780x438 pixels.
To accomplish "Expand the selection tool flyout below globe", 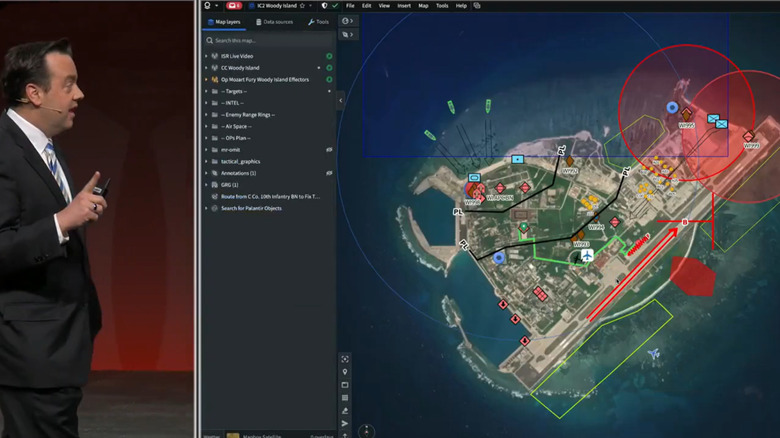I will point(348,34).
